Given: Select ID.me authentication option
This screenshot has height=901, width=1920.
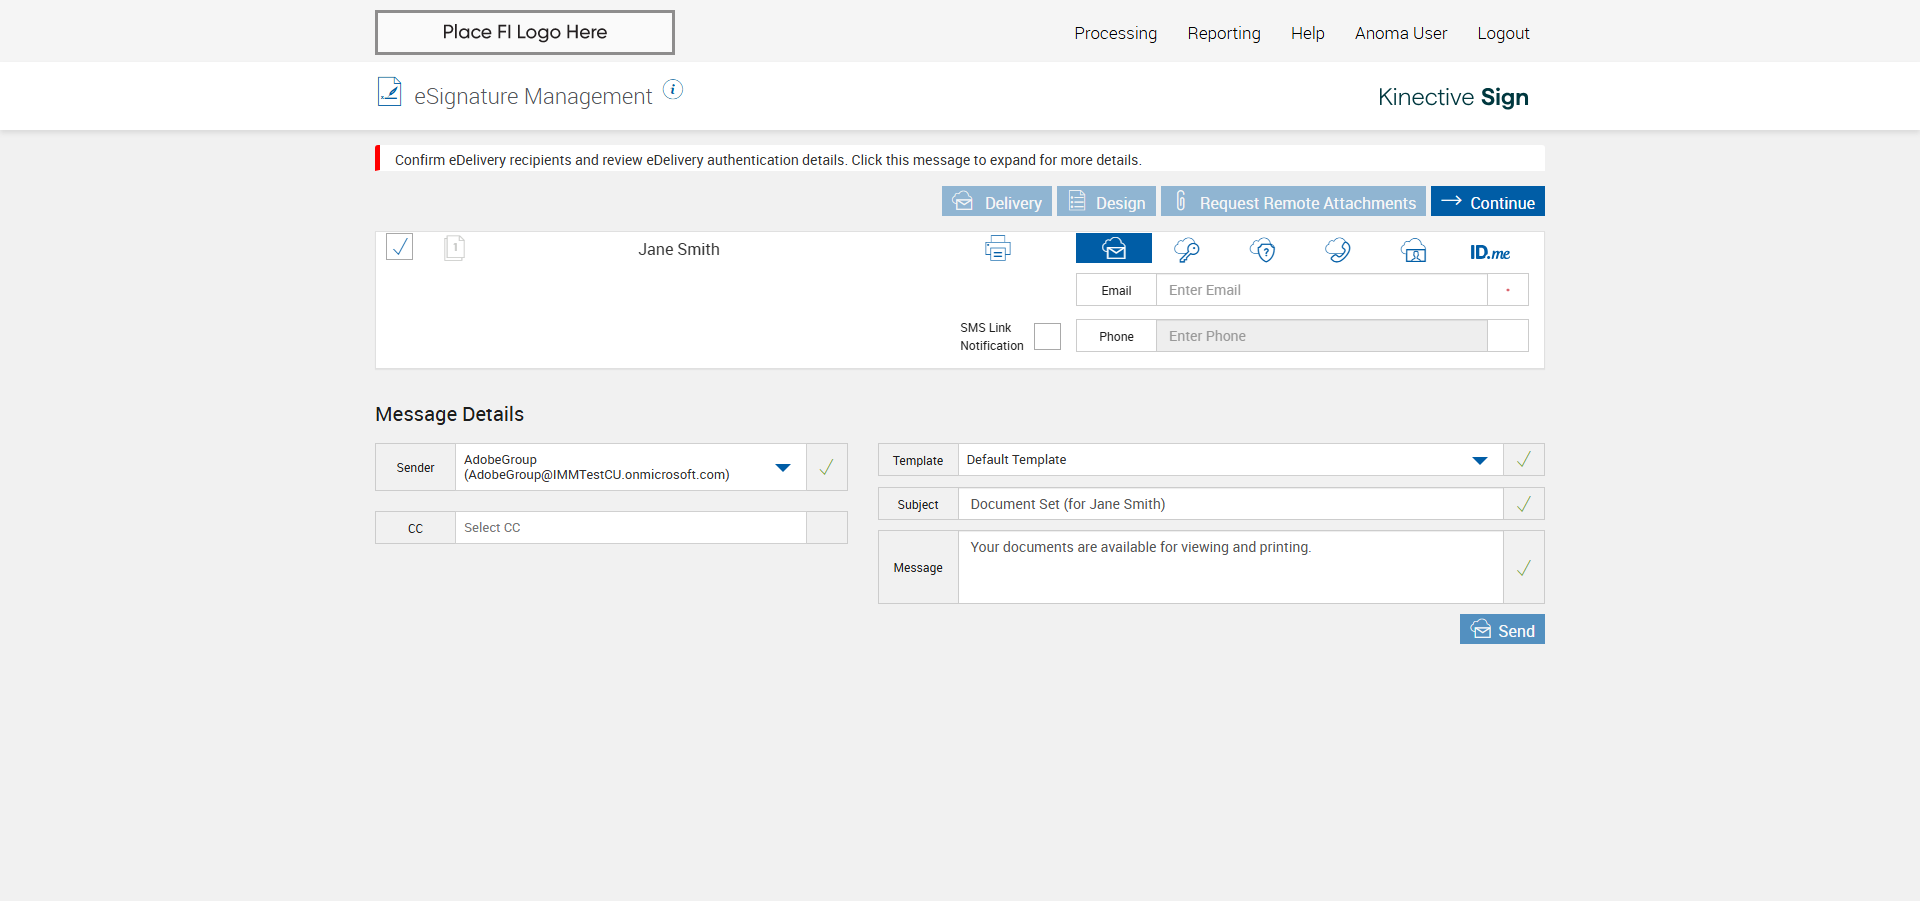Looking at the screenshot, I should coord(1489,252).
